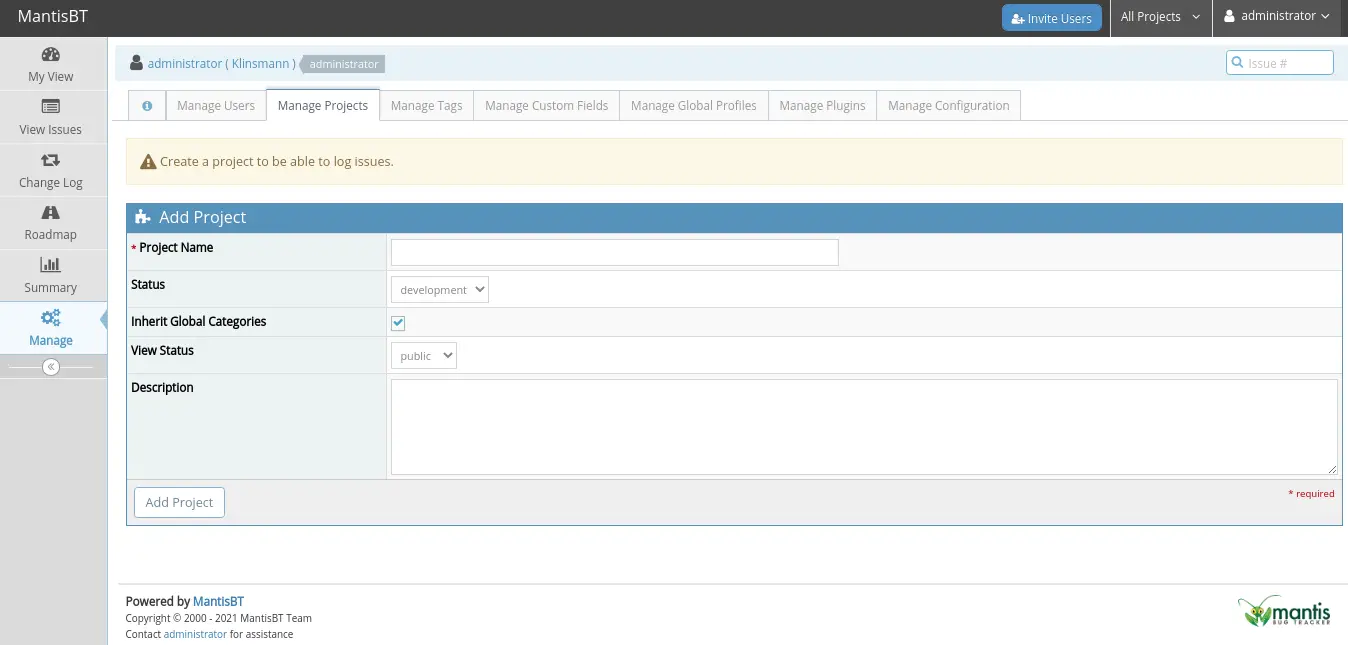Follow the MantisBT link in the footer
The height and width of the screenshot is (645, 1348).
pyautogui.click(x=218, y=601)
